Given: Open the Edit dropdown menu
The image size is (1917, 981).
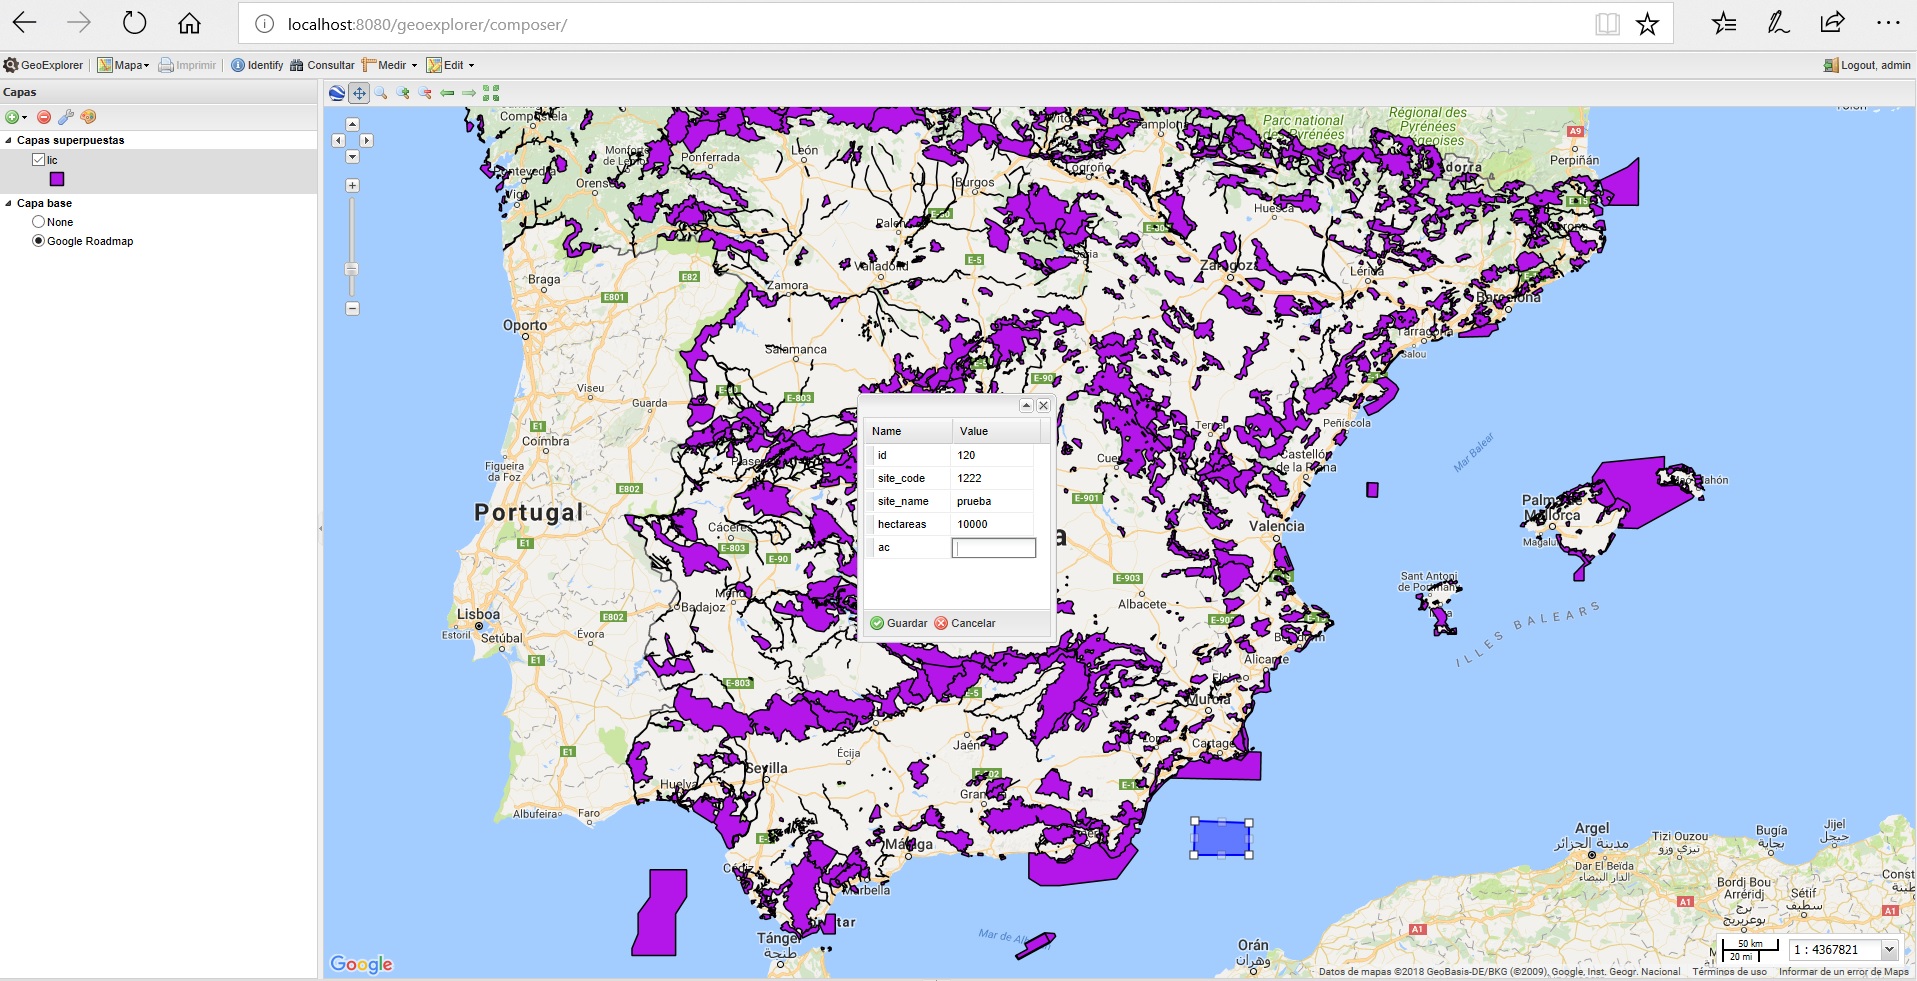Looking at the screenshot, I should click(450, 65).
